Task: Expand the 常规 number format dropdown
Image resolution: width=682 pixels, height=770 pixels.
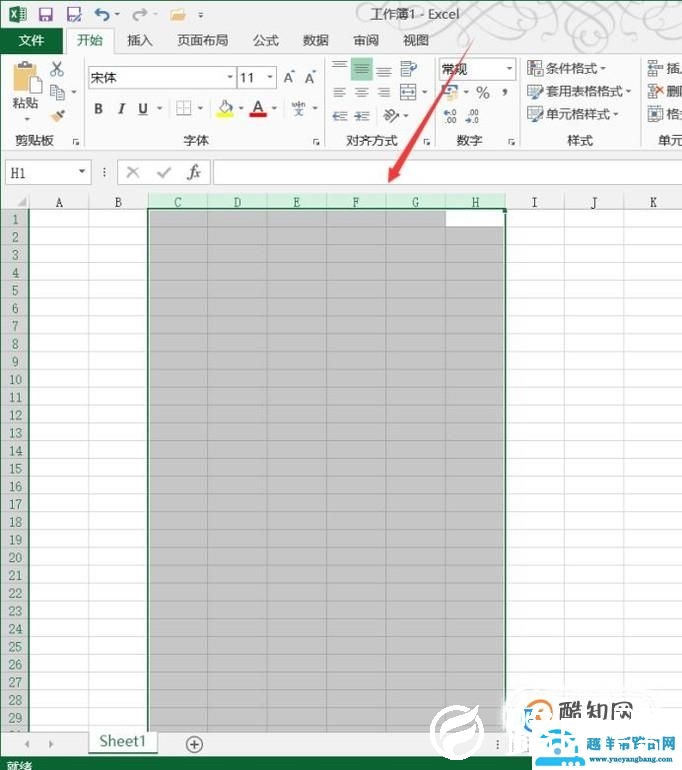Action: click(509, 69)
